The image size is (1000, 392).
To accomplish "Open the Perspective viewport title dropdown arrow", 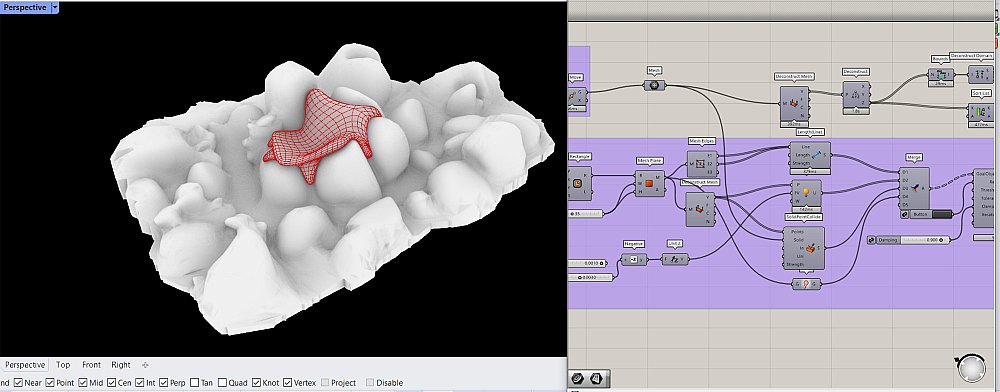I will [55, 8].
